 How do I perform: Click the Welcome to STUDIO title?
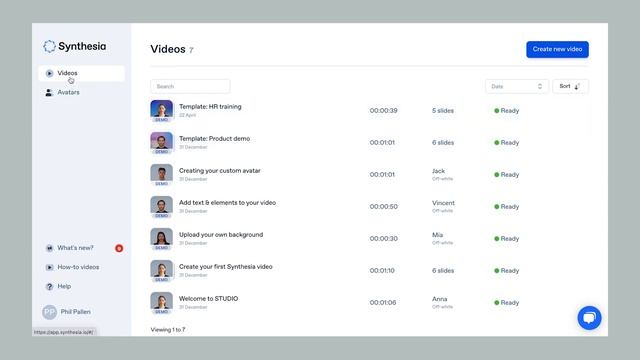209,299
